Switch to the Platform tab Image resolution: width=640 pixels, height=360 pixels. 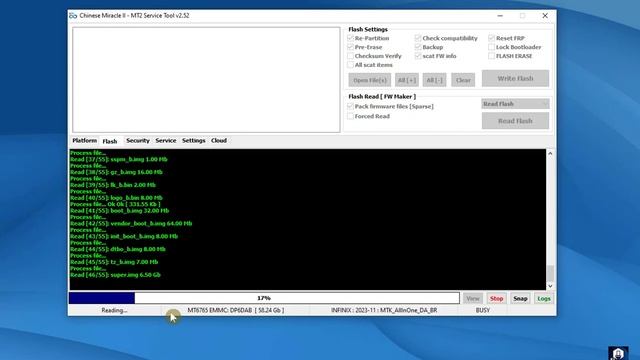84,140
